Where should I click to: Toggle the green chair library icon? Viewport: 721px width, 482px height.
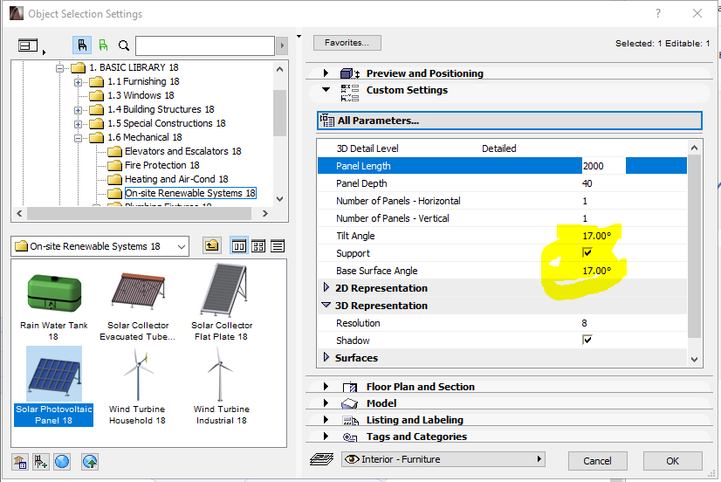click(x=103, y=46)
